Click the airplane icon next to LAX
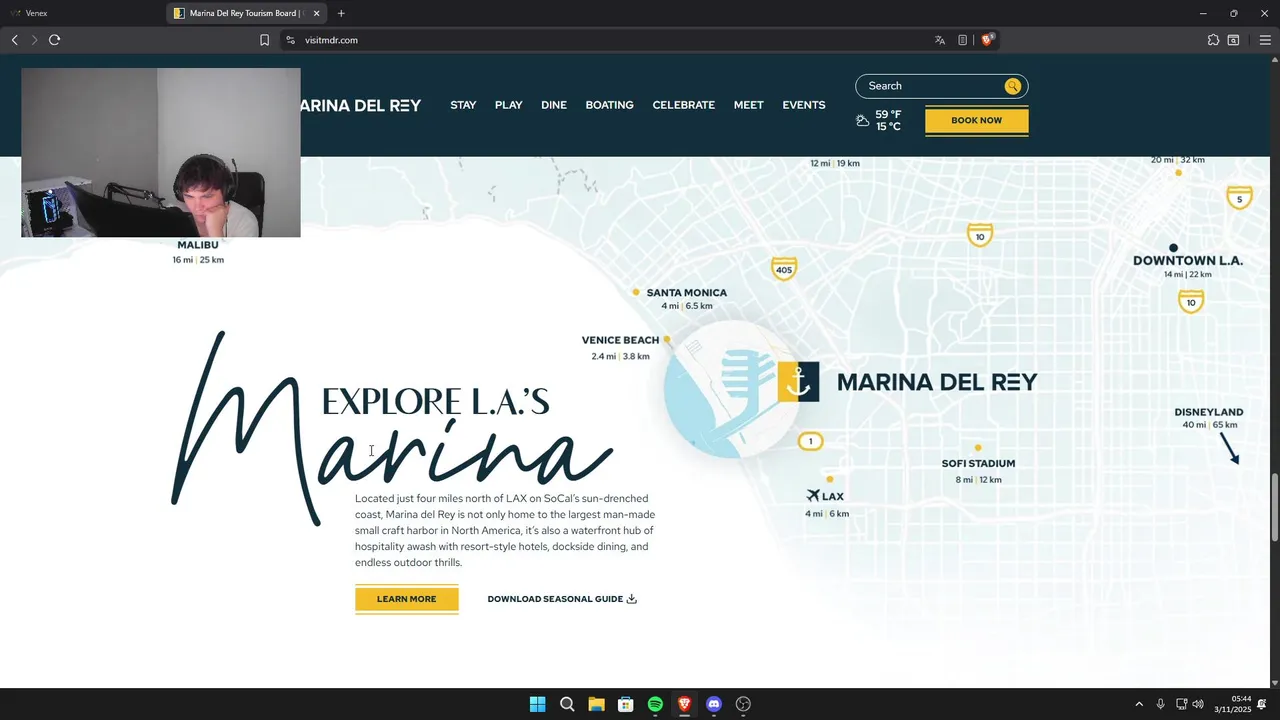The height and width of the screenshot is (720, 1280). (x=813, y=496)
